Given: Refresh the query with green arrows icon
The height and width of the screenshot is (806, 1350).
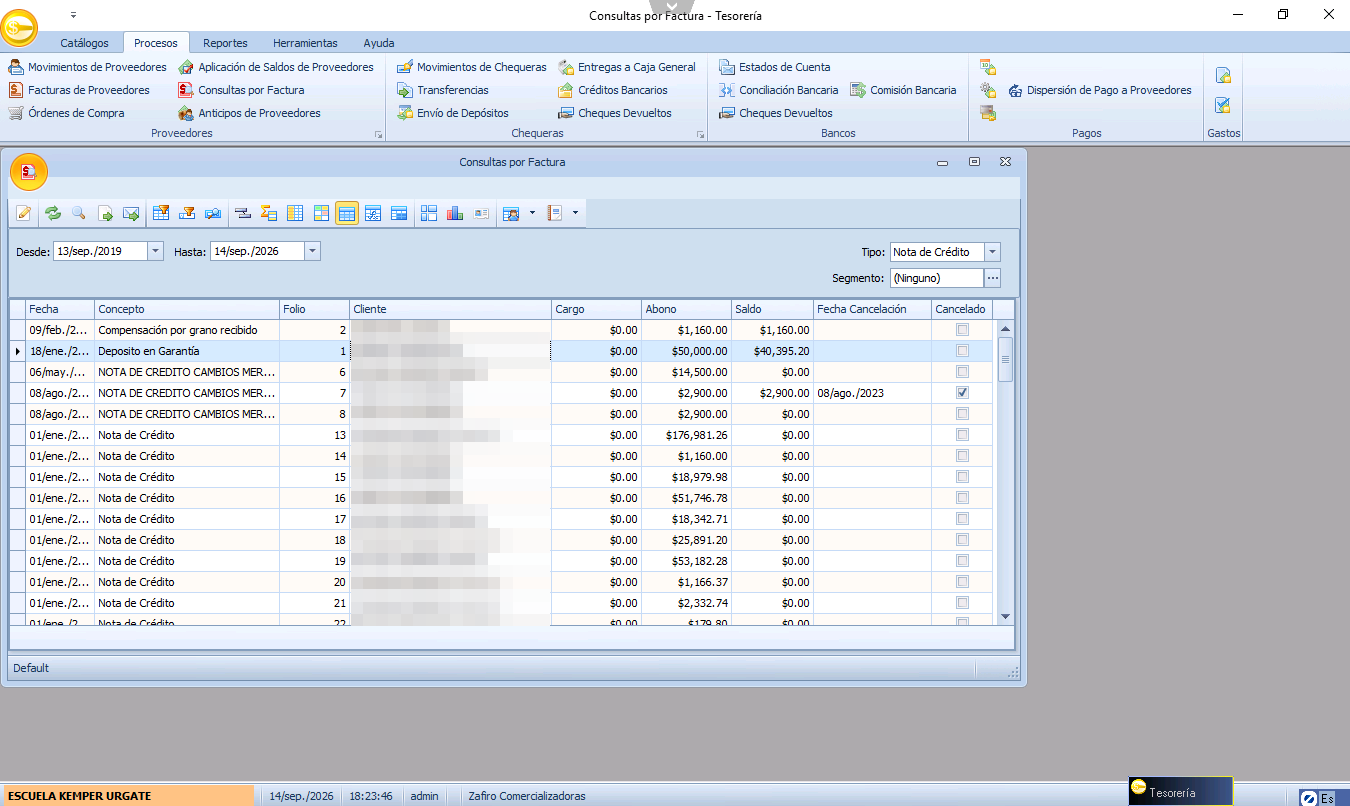Looking at the screenshot, I should [x=53, y=213].
